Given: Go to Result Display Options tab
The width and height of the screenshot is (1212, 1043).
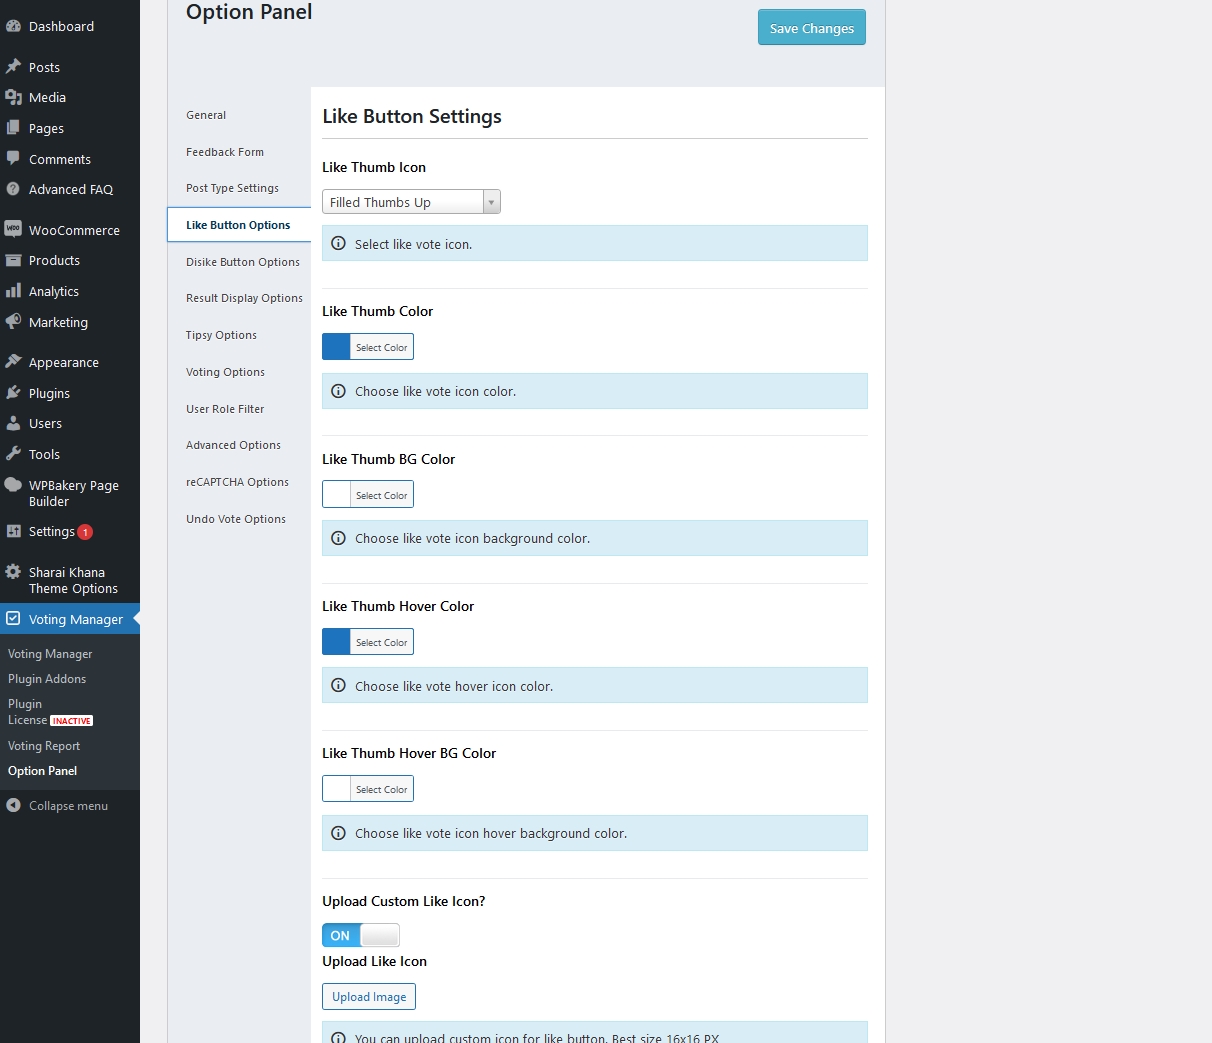Looking at the screenshot, I should click(244, 298).
